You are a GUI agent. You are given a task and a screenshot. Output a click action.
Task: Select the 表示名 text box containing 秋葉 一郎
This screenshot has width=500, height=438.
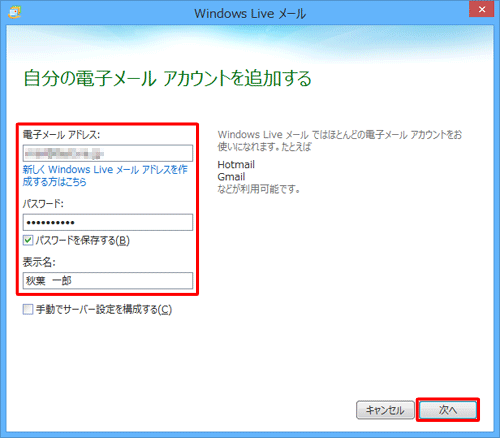(x=108, y=281)
